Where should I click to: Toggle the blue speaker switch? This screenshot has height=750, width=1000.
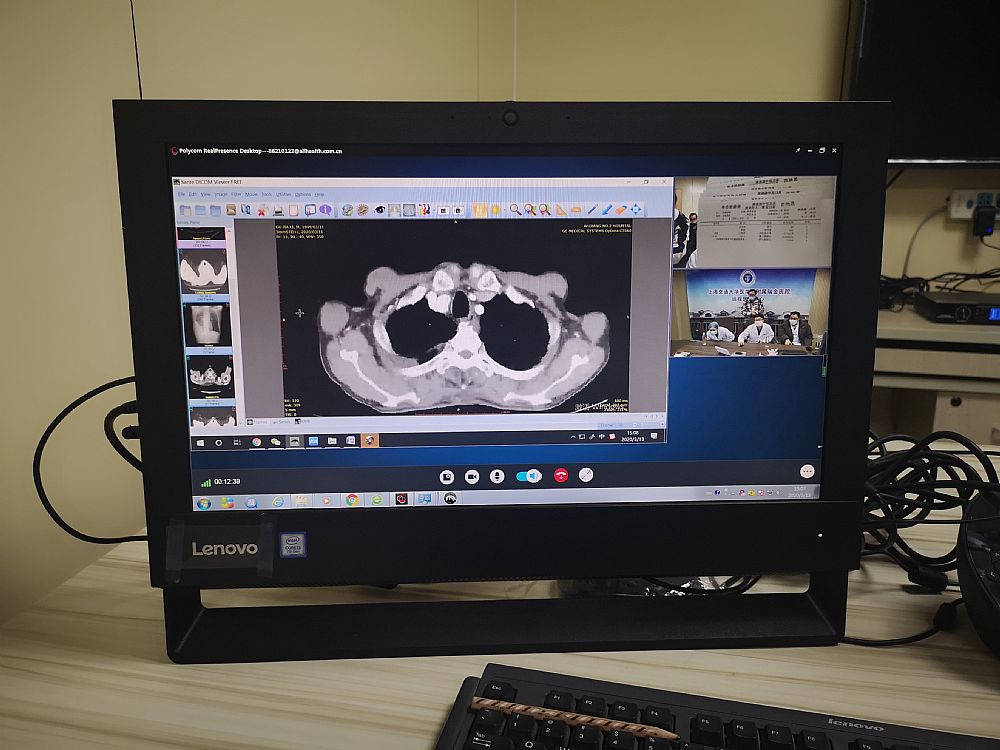pos(529,476)
